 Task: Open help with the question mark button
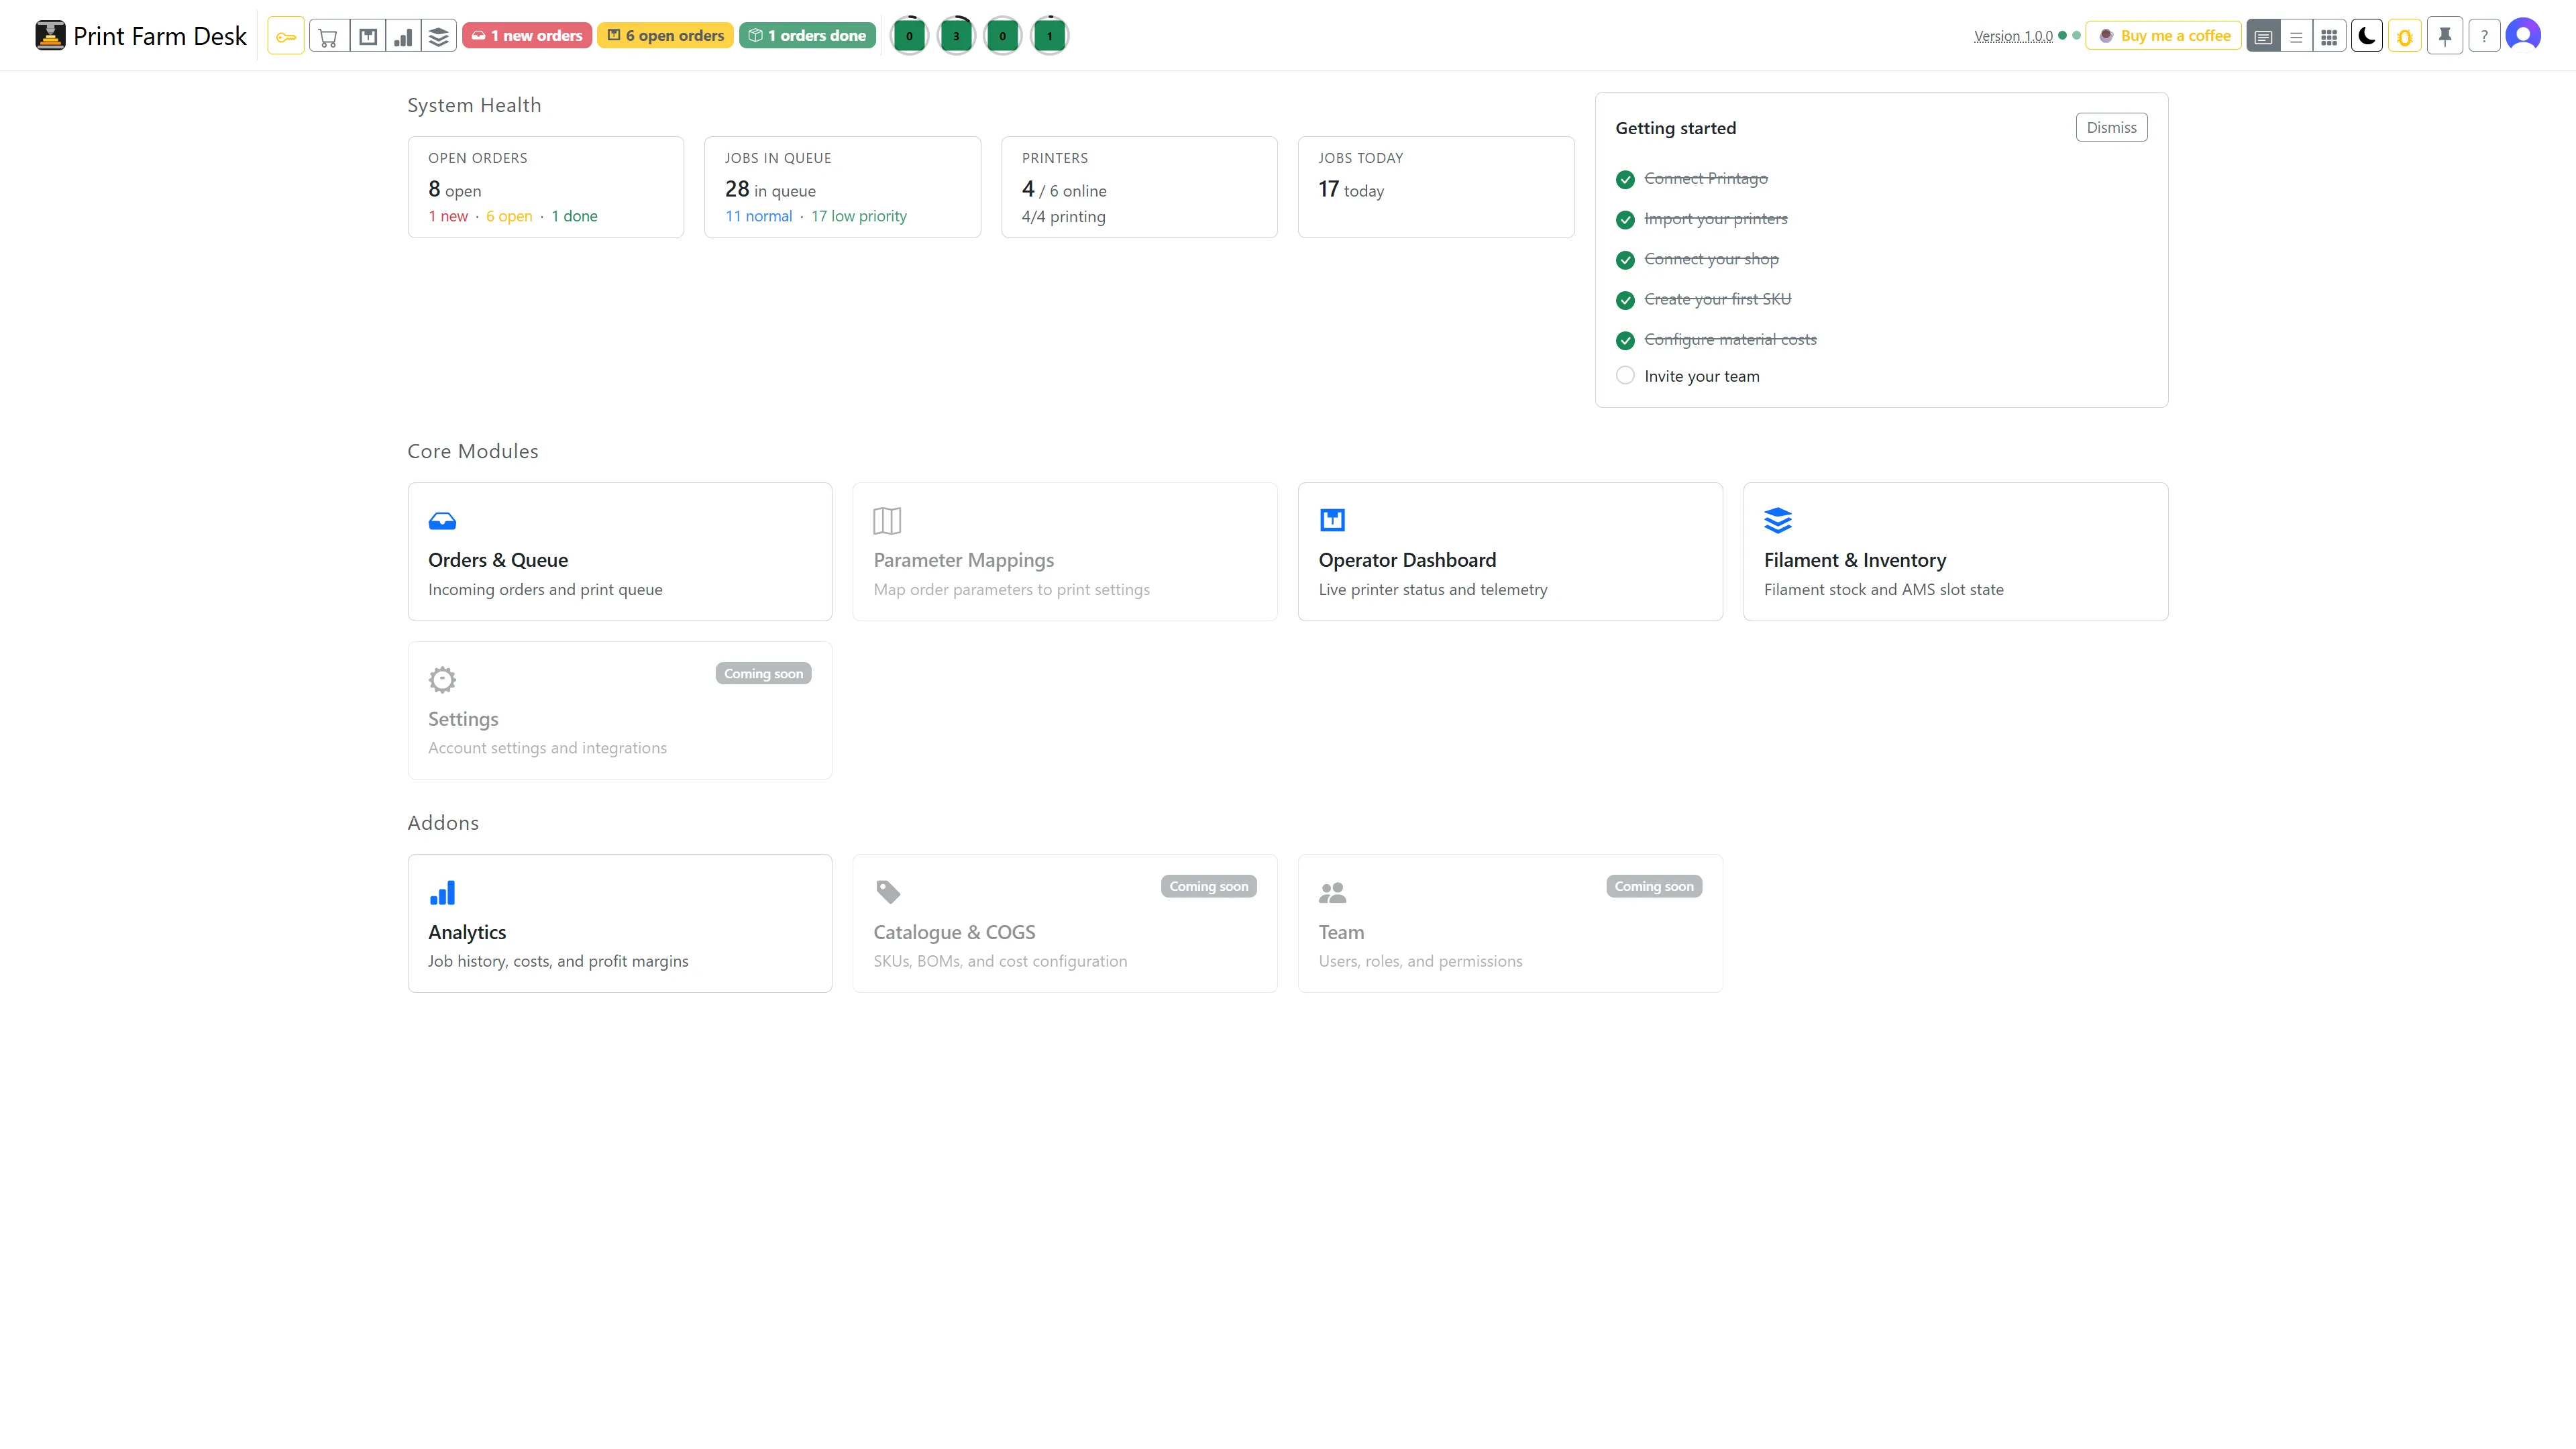pos(2484,36)
